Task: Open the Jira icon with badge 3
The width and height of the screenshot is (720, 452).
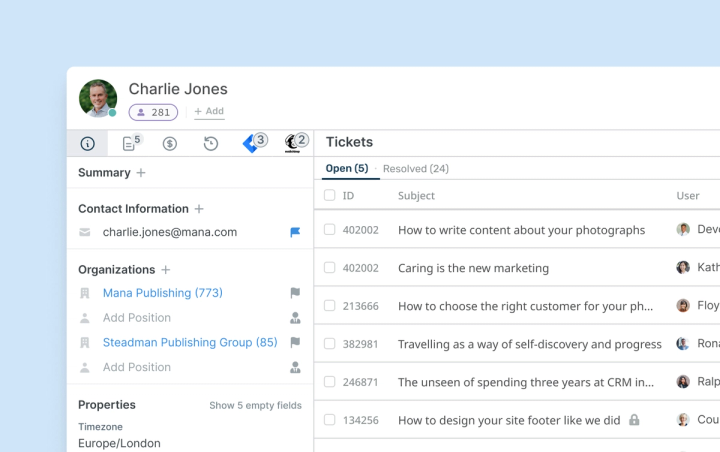Action: coord(254,143)
